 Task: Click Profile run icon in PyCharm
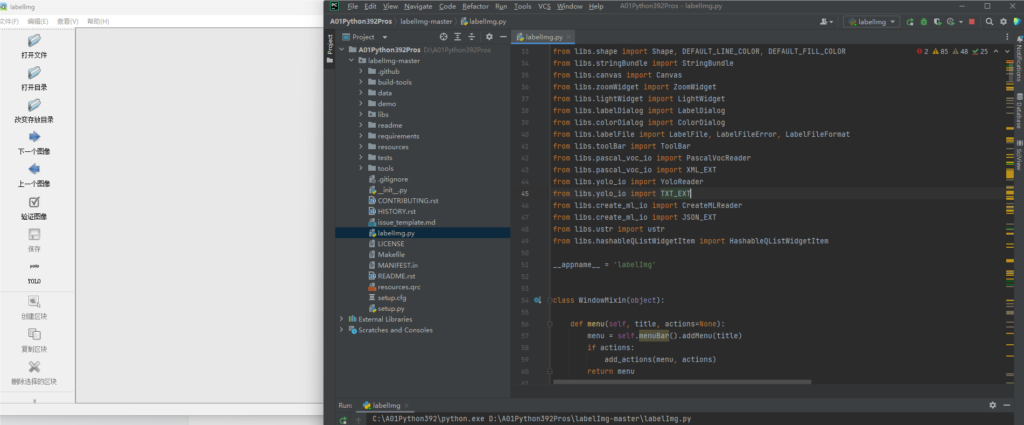[950, 22]
